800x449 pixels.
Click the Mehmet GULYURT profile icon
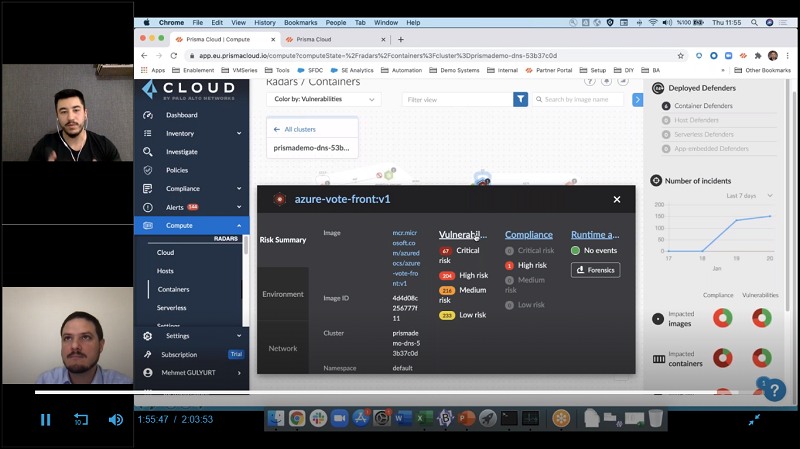147,372
